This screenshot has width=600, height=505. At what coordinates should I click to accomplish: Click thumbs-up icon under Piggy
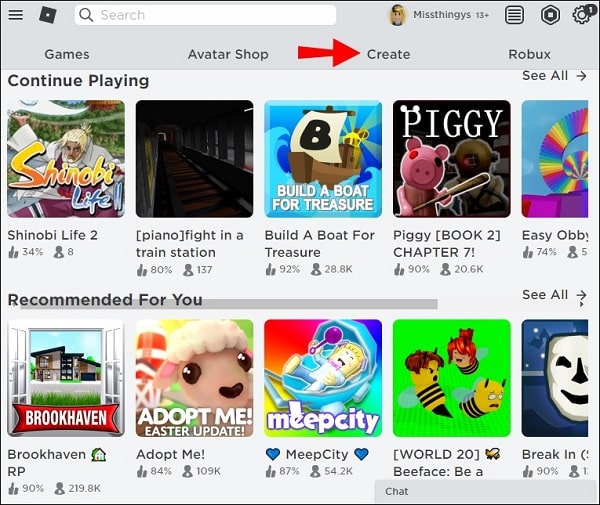point(399,269)
